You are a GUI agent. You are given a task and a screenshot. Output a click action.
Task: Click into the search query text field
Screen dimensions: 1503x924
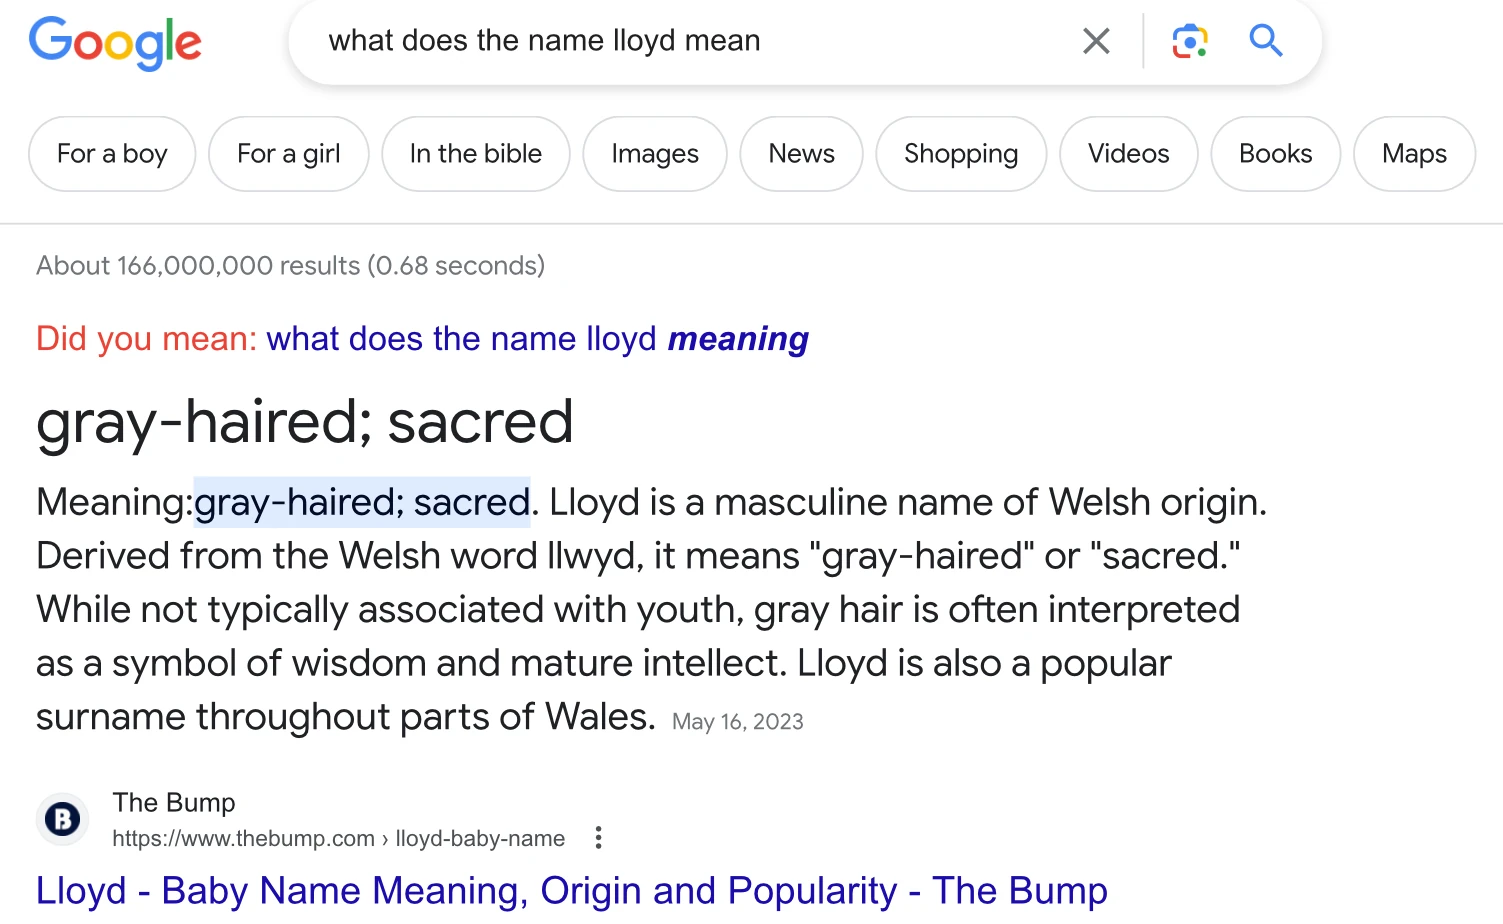tap(680, 41)
